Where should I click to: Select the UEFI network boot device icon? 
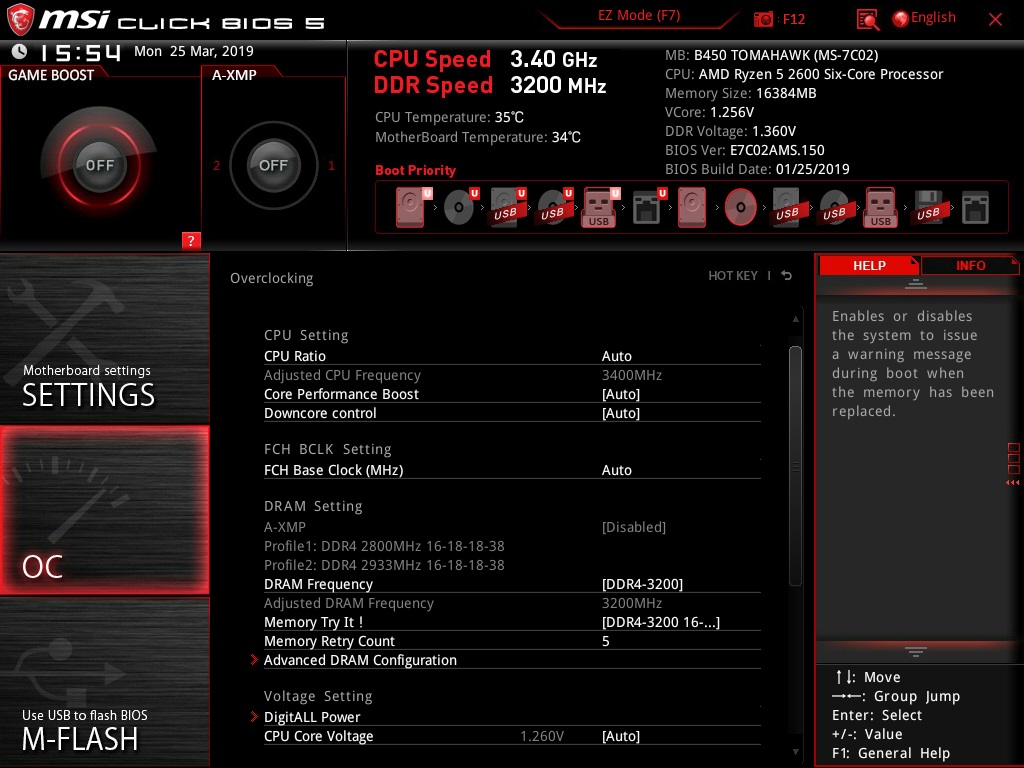point(649,207)
